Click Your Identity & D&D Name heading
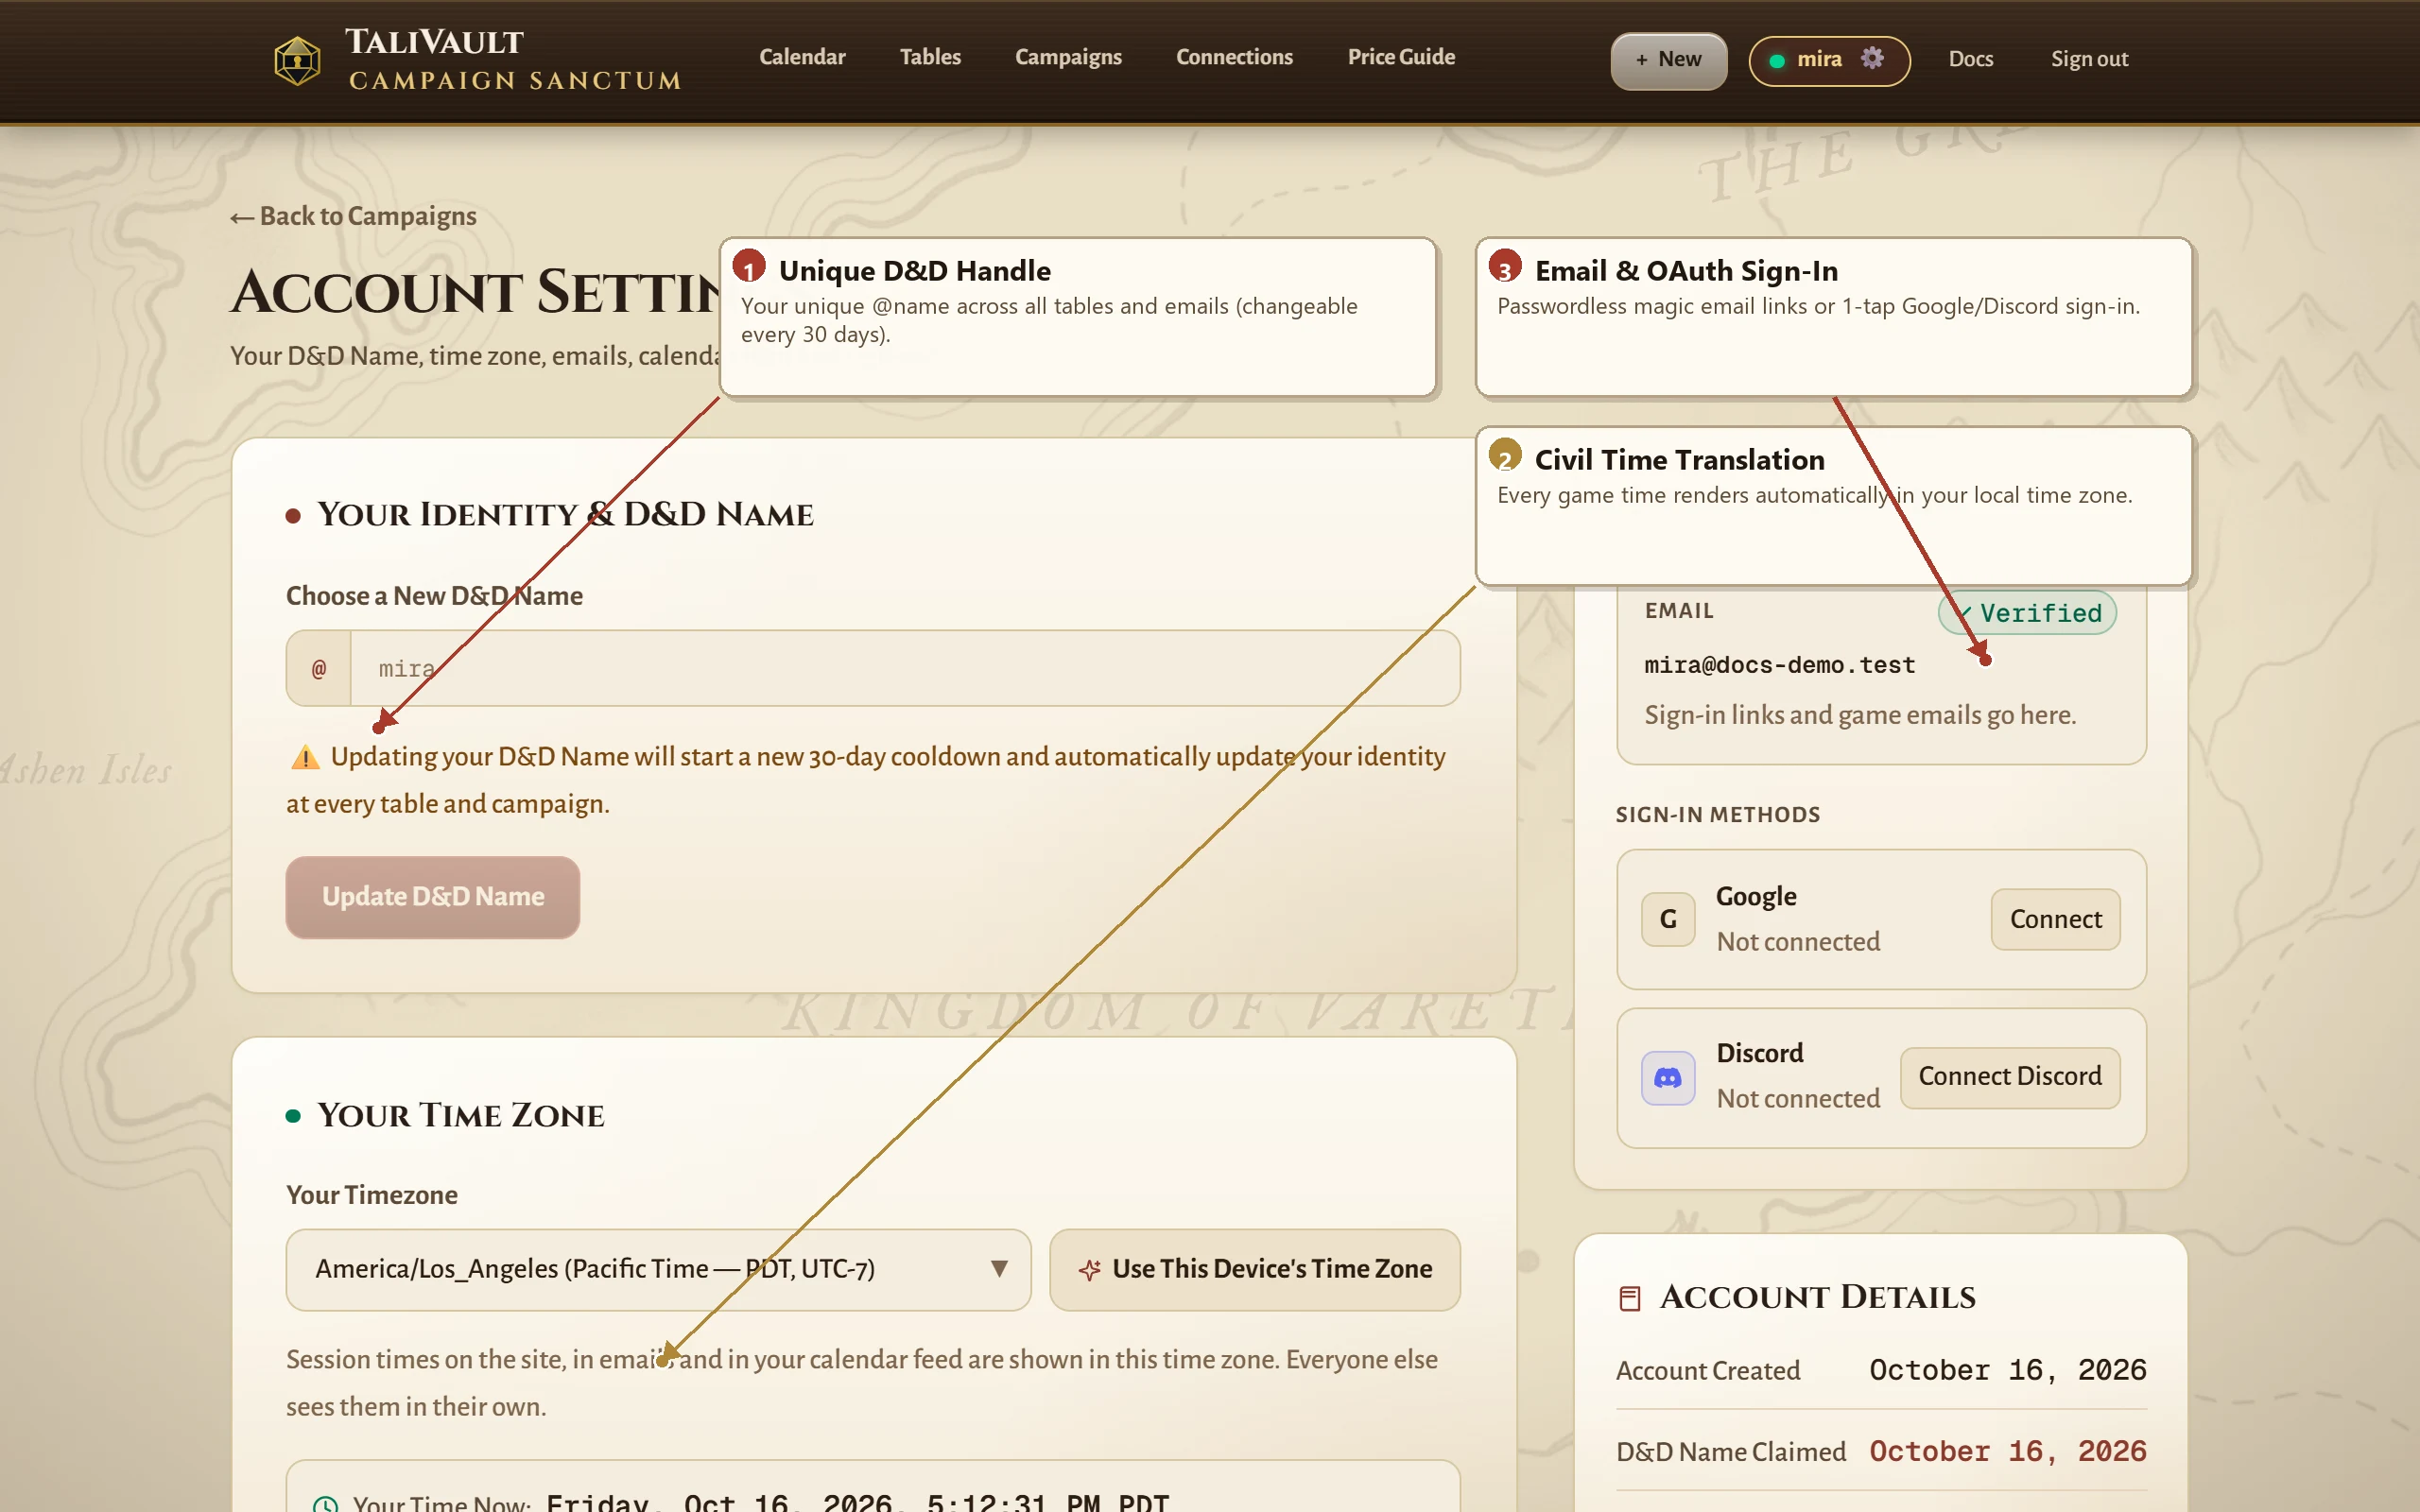This screenshot has width=2420, height=1512. tap(565, 515)
